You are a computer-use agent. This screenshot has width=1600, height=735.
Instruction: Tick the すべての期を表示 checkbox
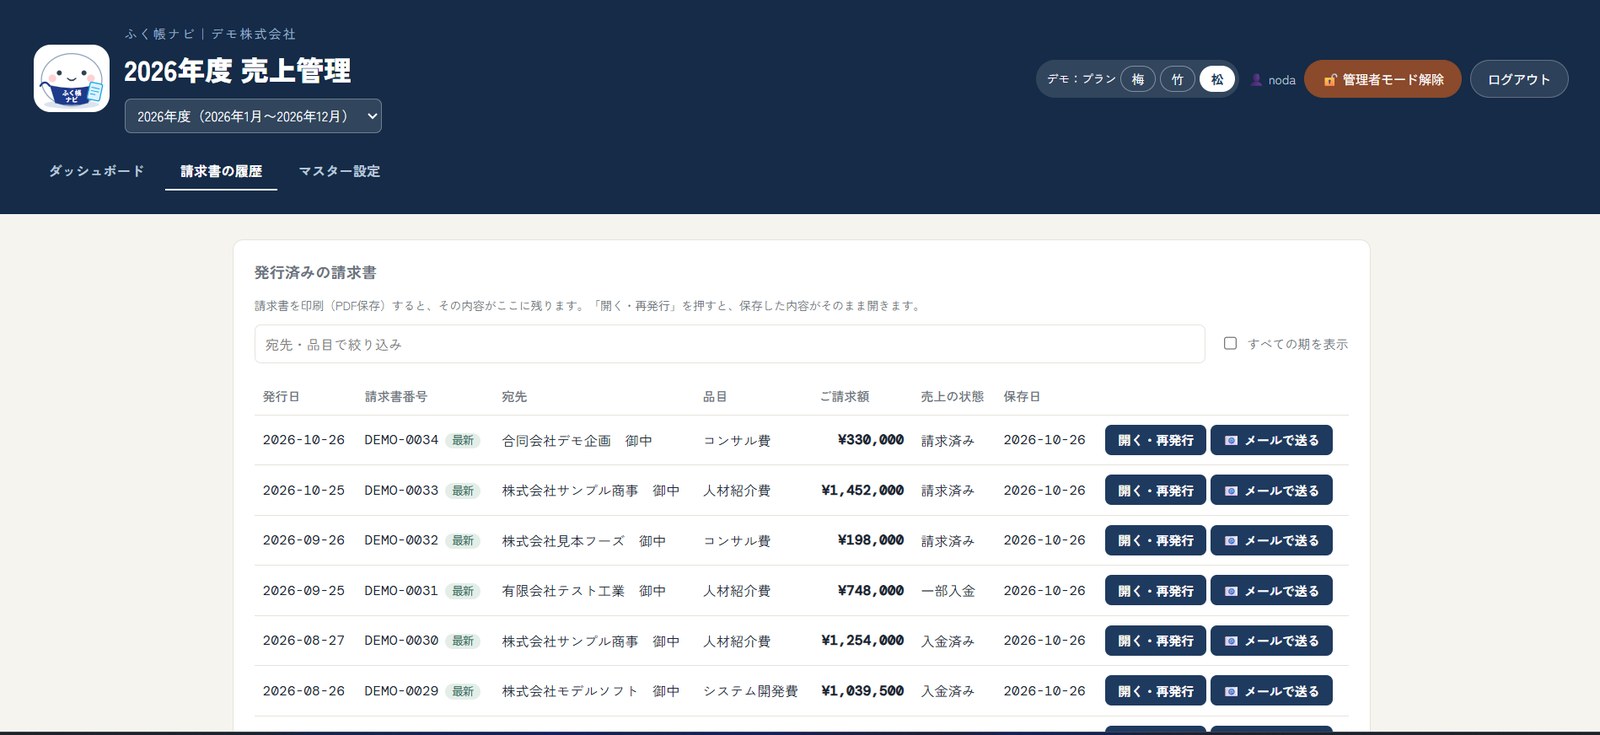click(x=1230, y=343)
